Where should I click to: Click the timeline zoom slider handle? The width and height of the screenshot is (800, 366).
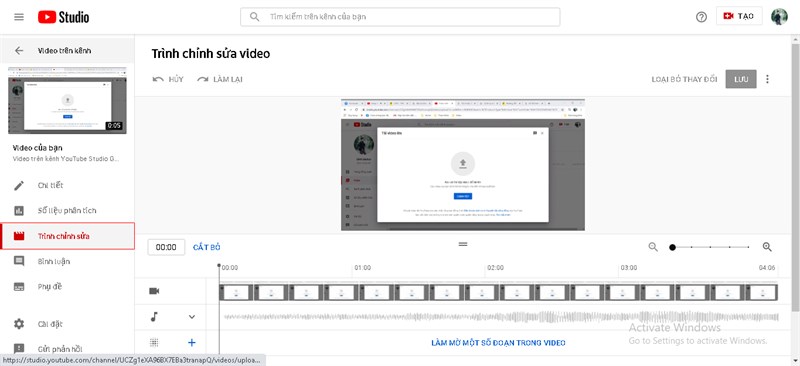tap(672, 247)
